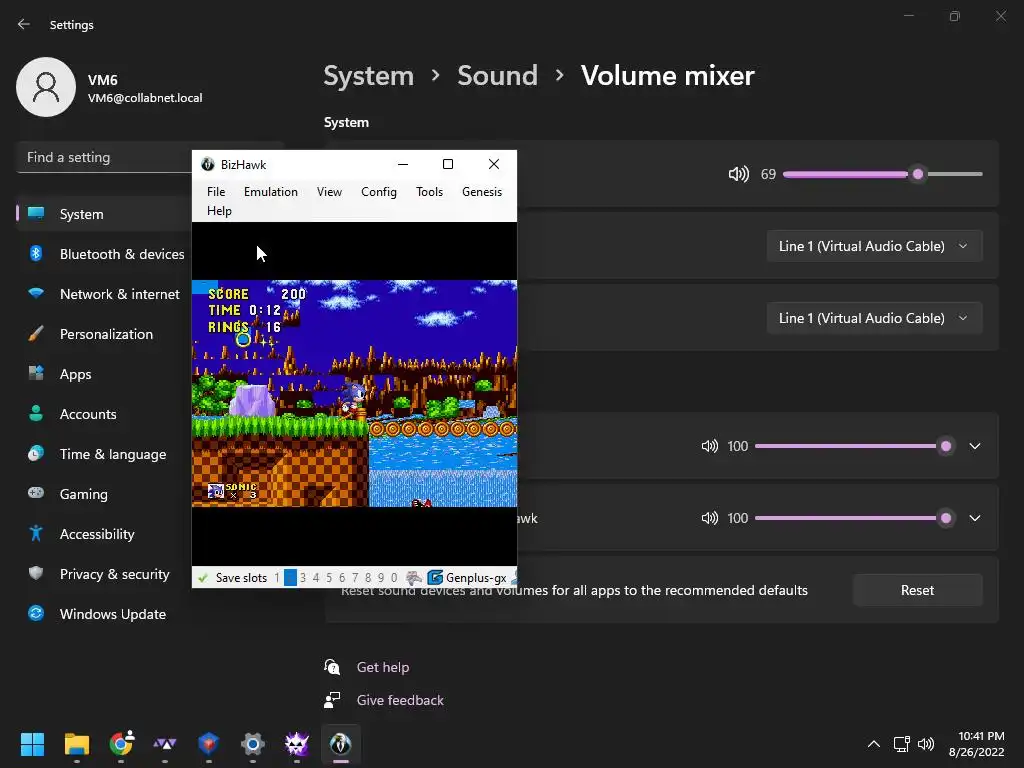Viewport: 1024px width, 768px height.
Task: Focus the Find a setting search box
Action: pos(104,157)
